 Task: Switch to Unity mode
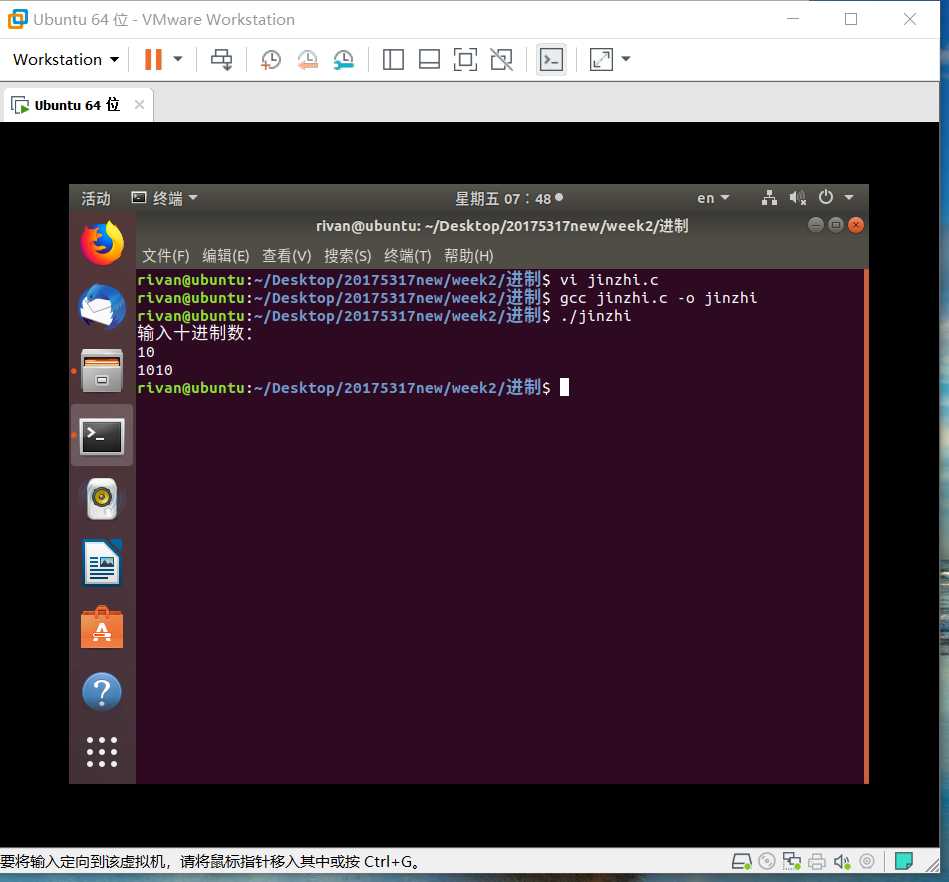click(x=502, y=59)
